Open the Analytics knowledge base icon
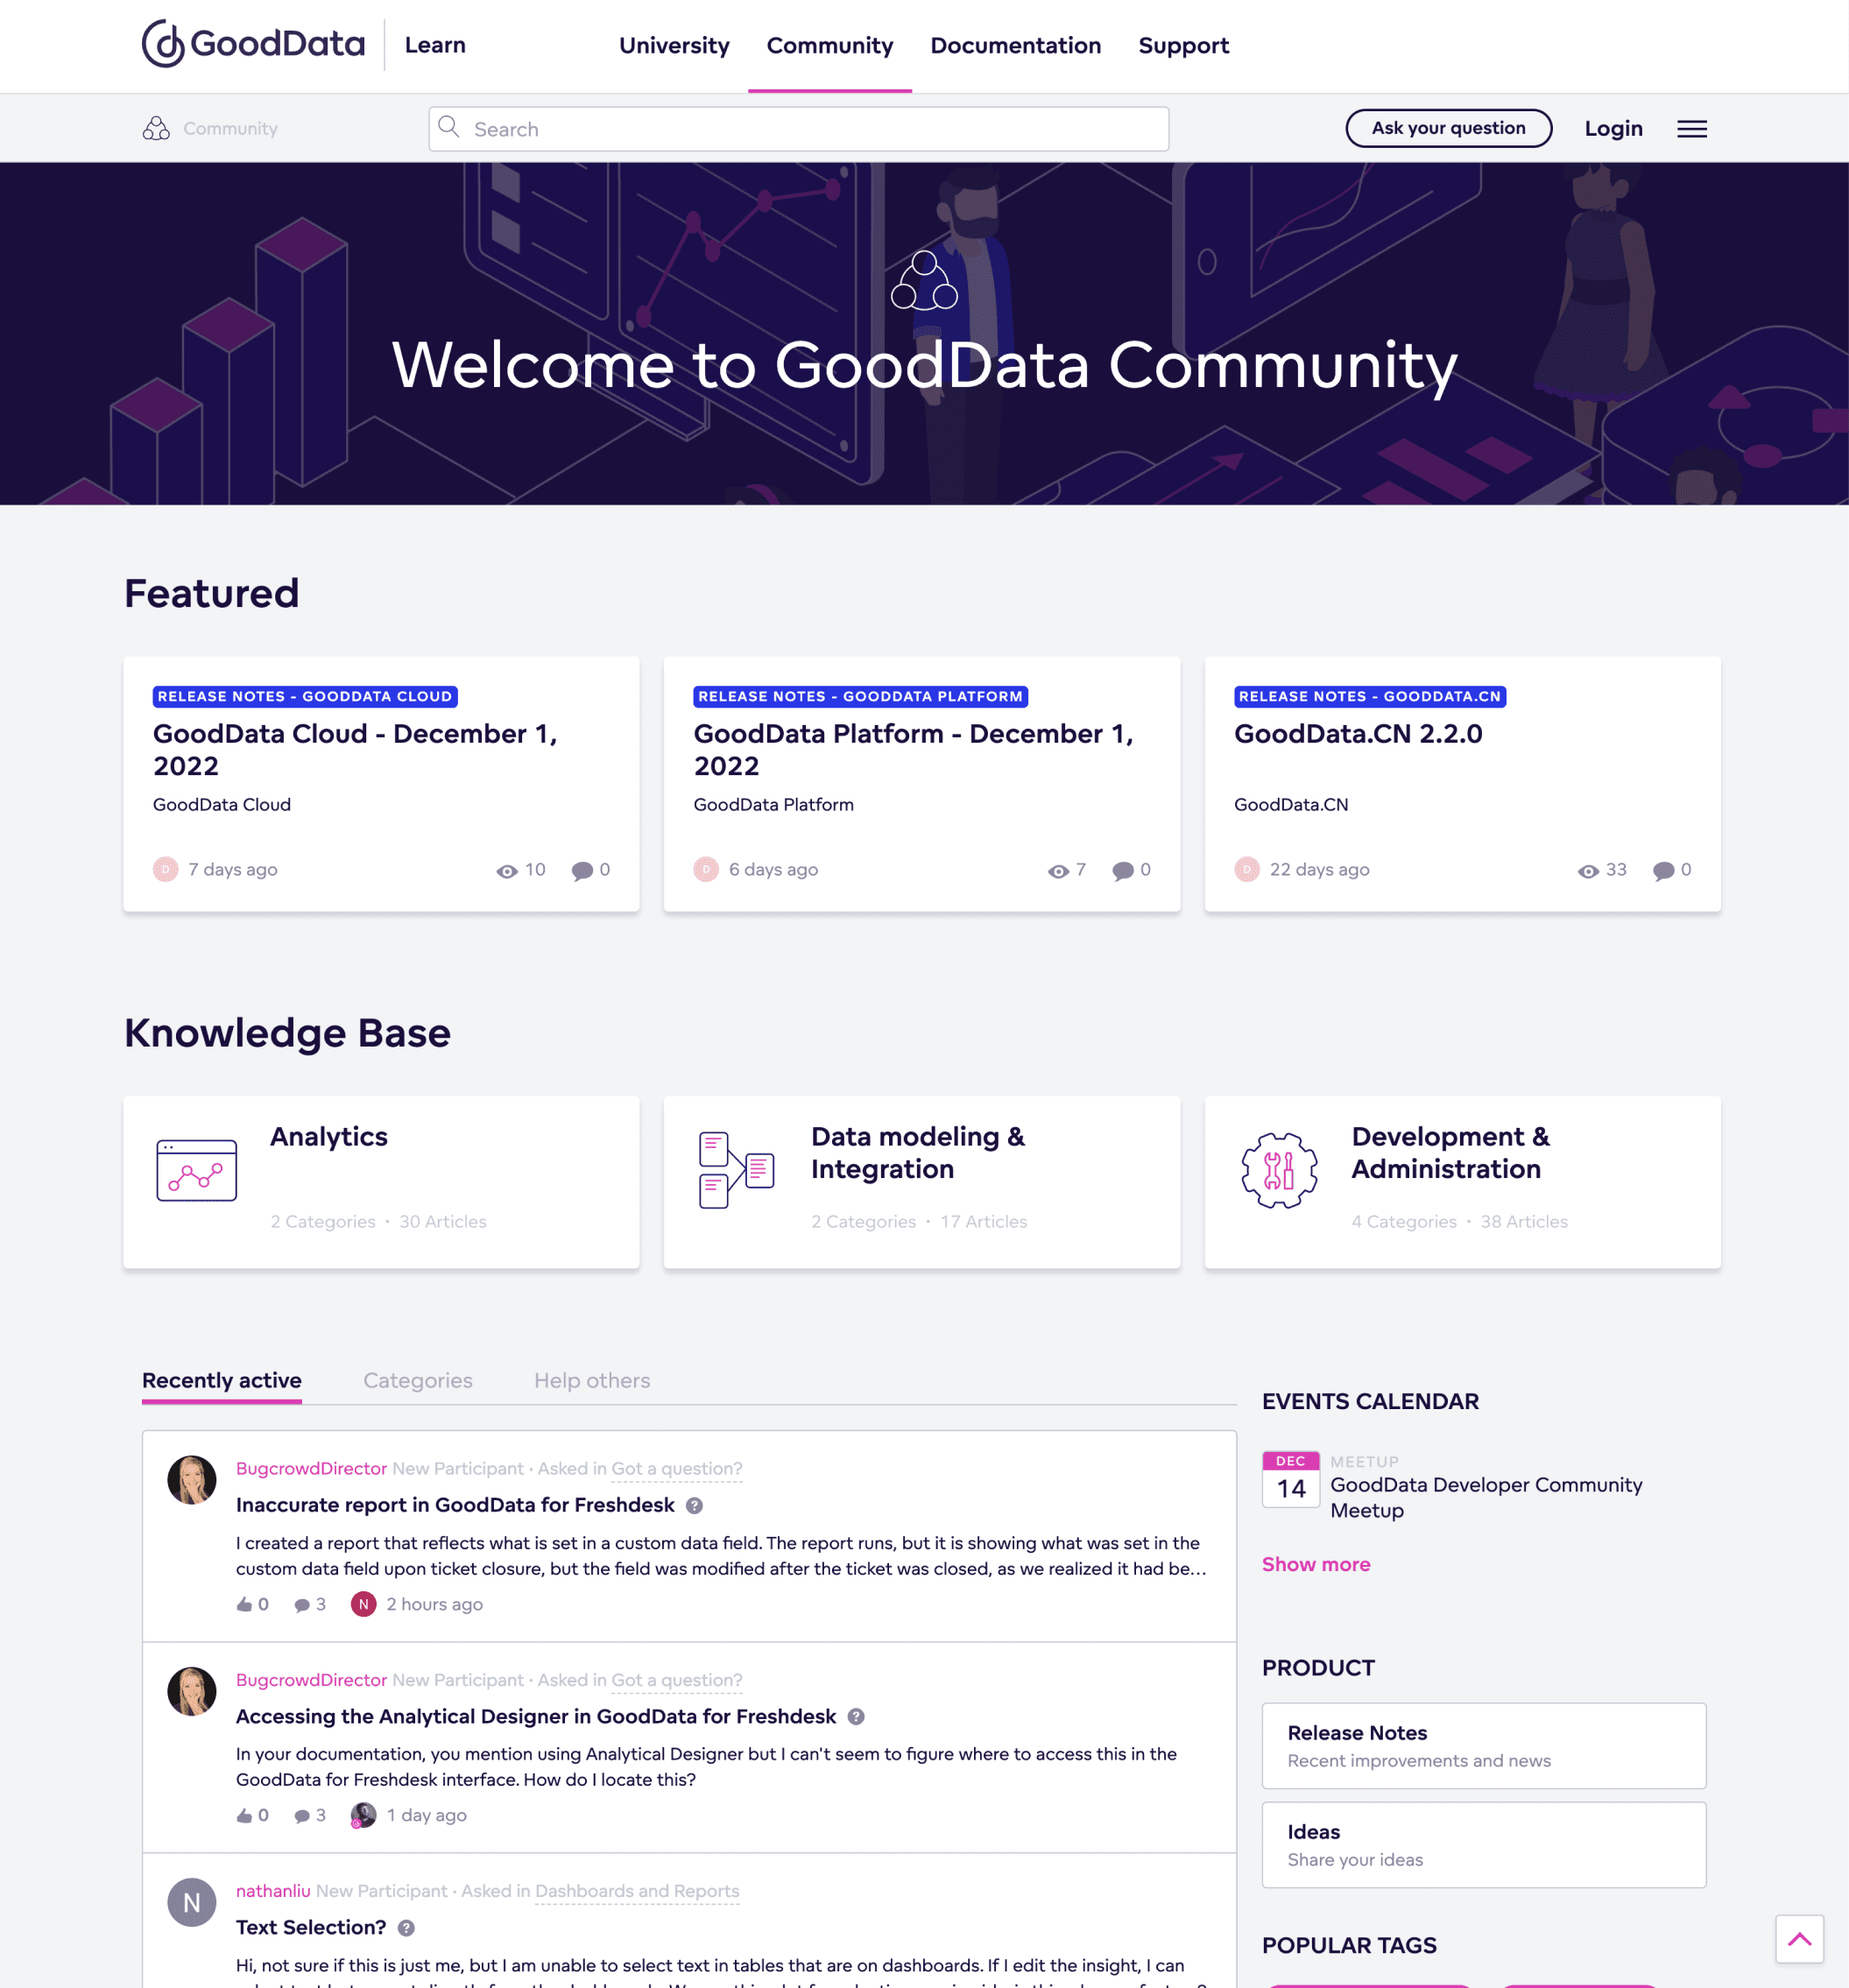 (197, 1170)
